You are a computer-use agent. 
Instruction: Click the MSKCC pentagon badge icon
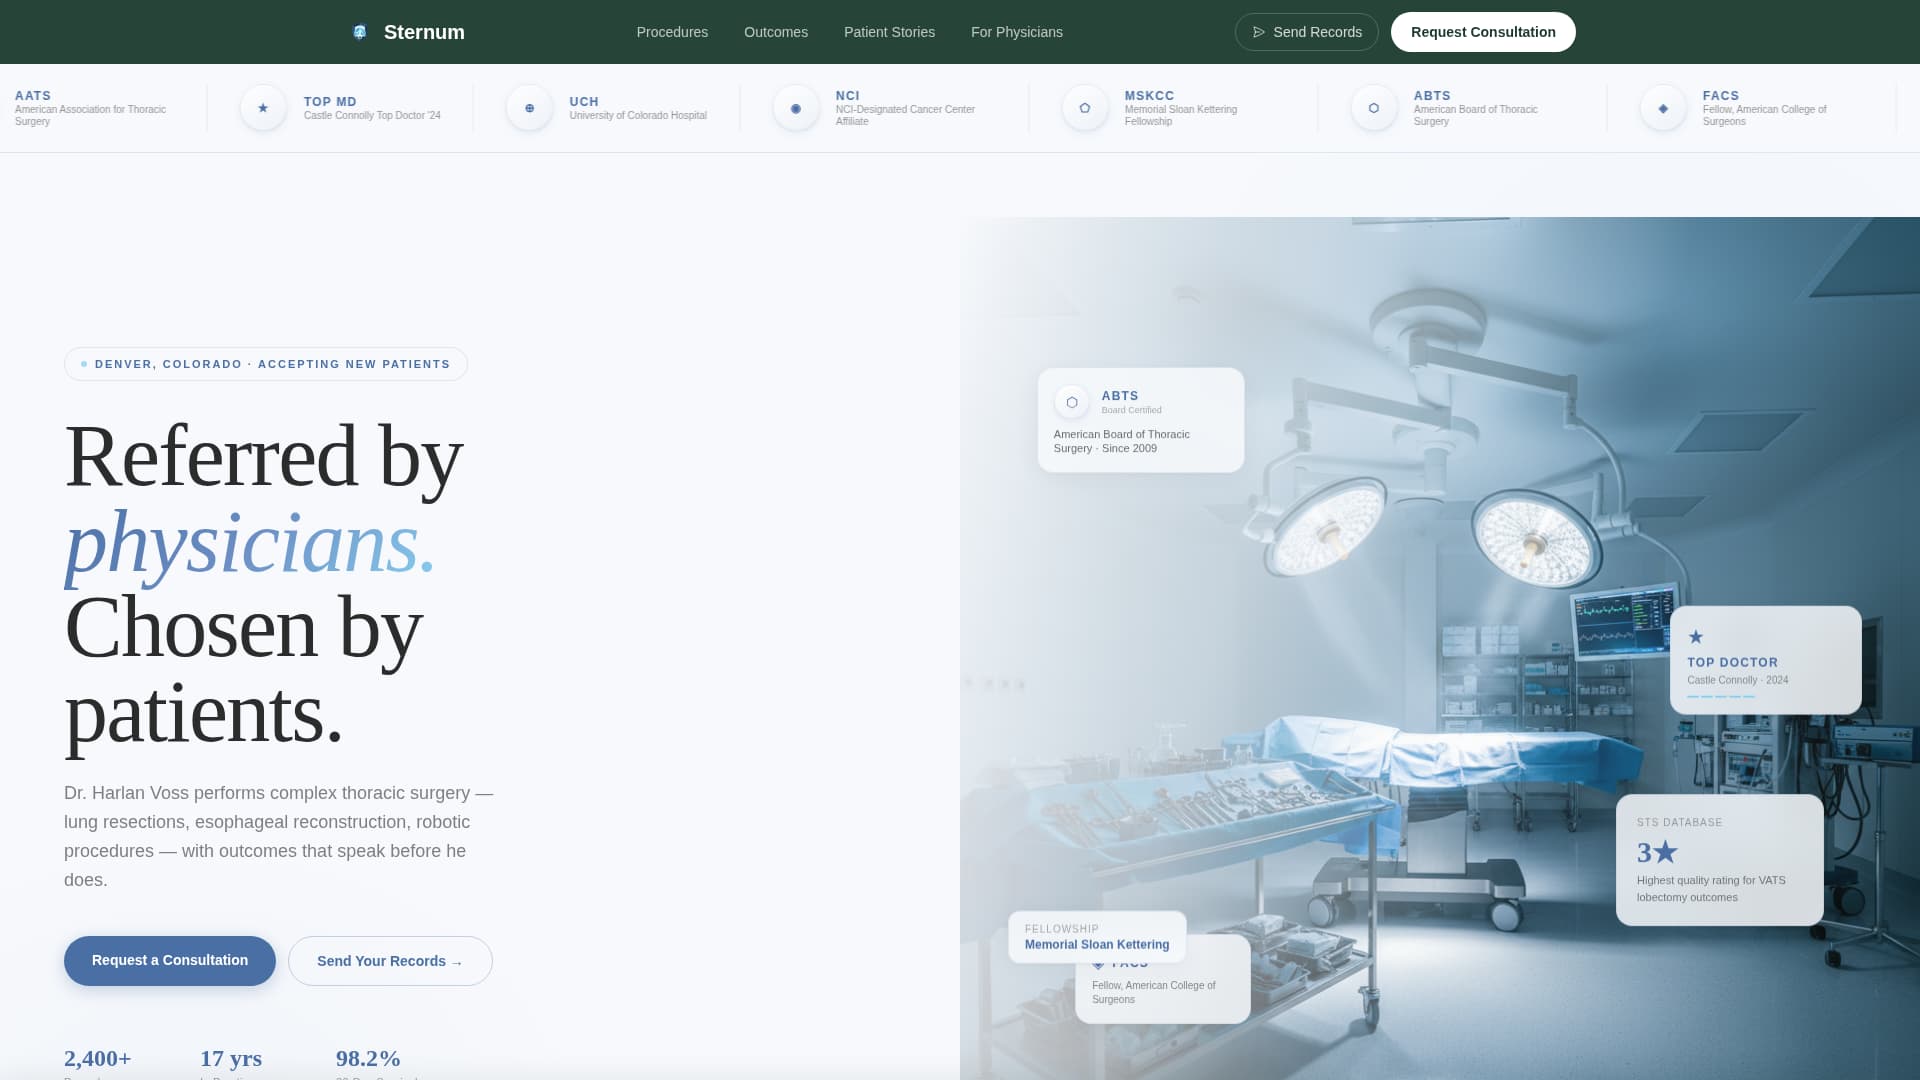(x=1085, y=108)
